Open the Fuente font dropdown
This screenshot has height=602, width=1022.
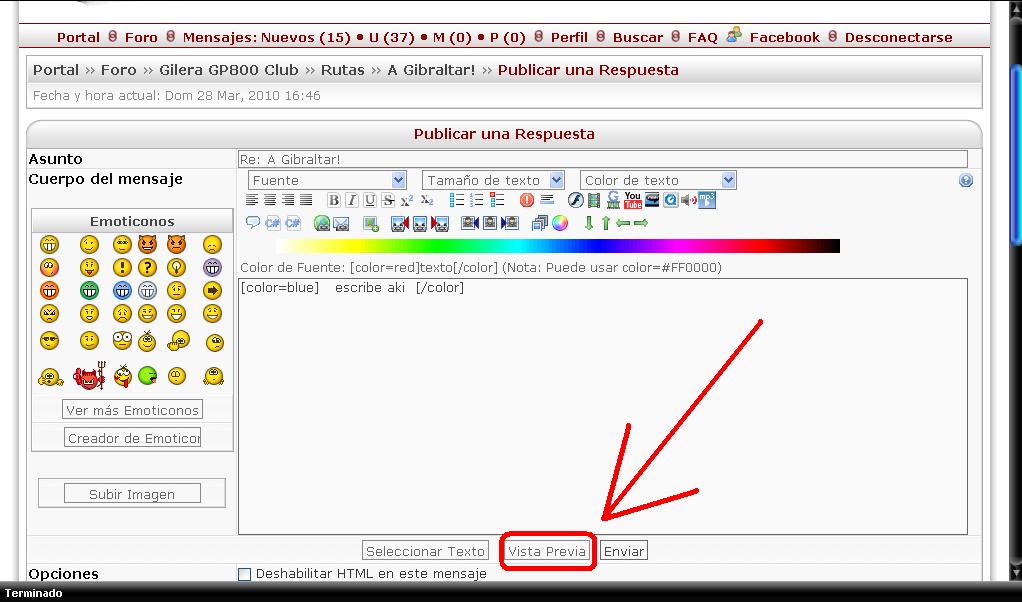(x=327, y=180)
